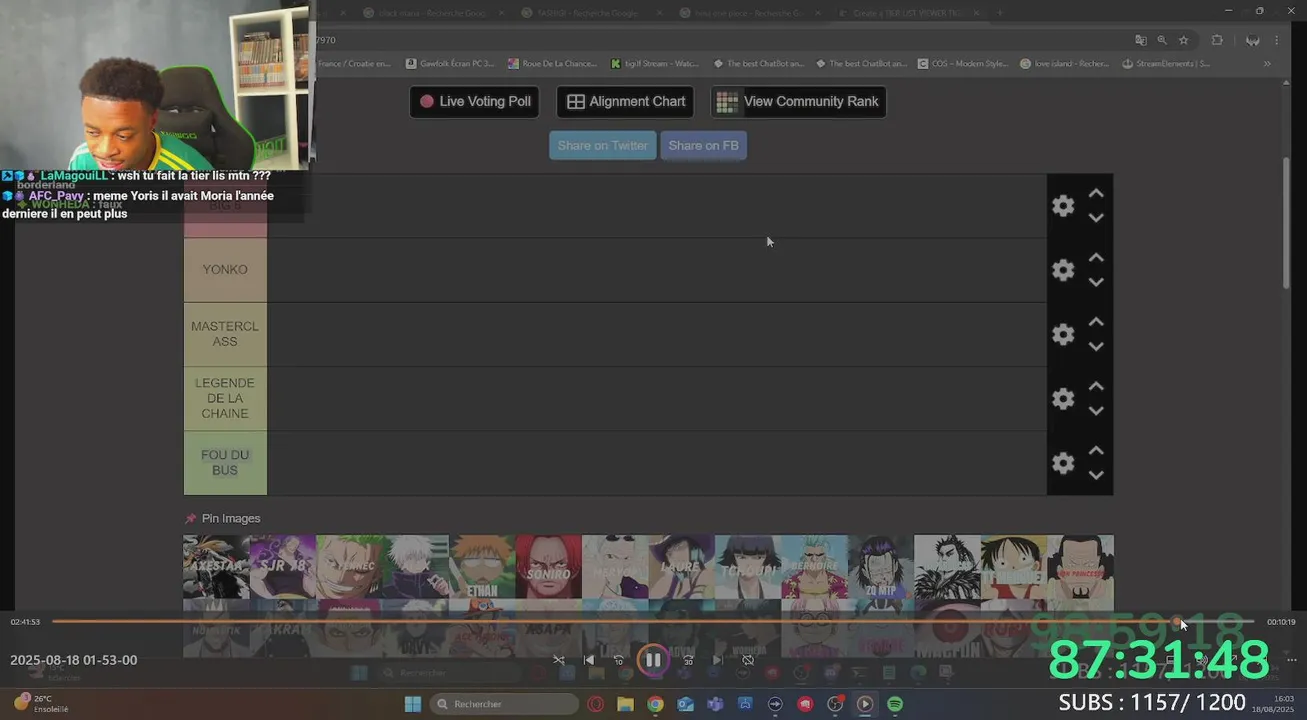Image resolution: width=1307 pixels, height=720 pixels.
Task: Pick the SONIRO character image
Action: [549, 567]
